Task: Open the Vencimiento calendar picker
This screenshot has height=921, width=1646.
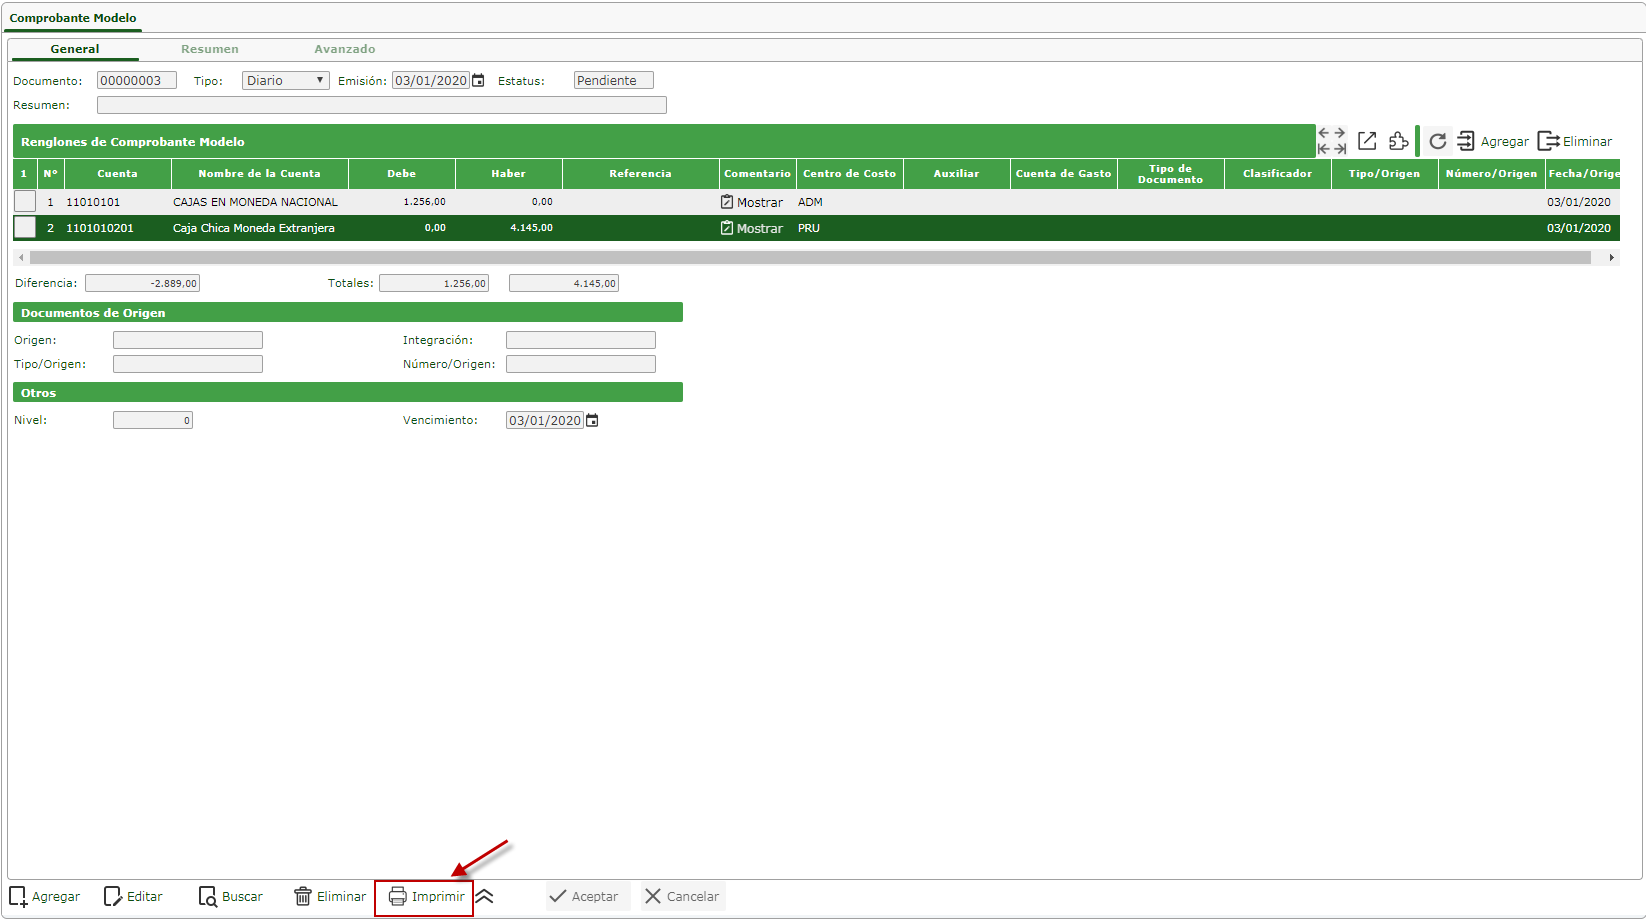Action: (x=592, y=421)
